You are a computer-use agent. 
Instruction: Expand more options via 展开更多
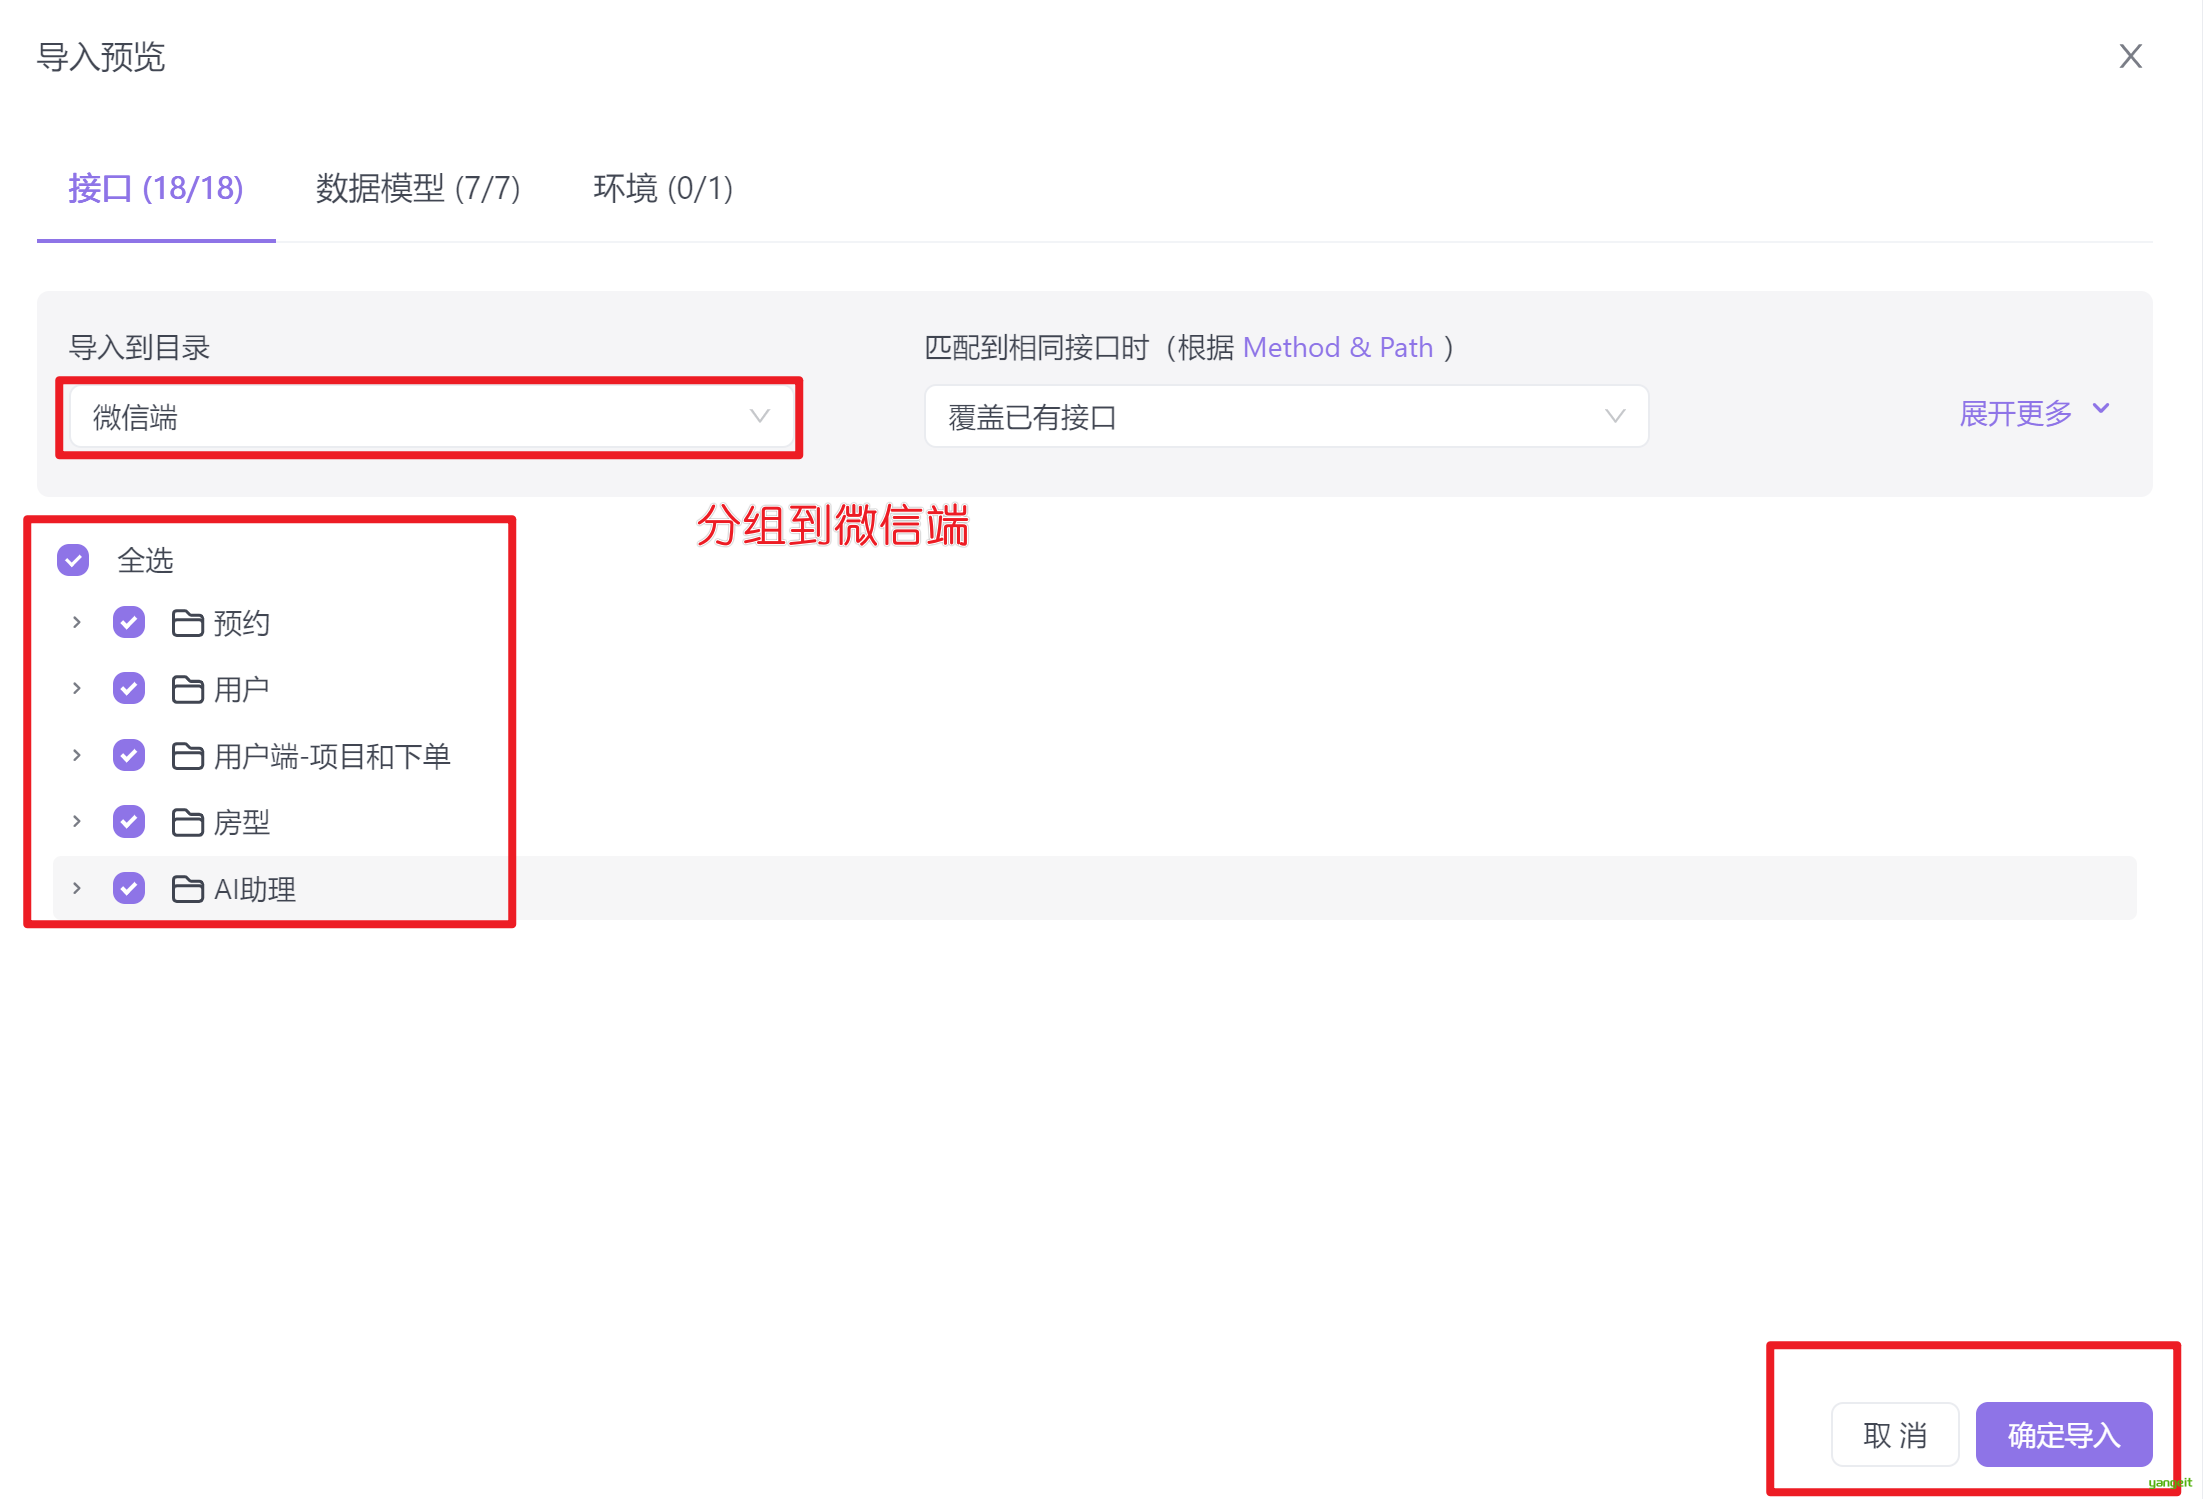click(2035, 412)
